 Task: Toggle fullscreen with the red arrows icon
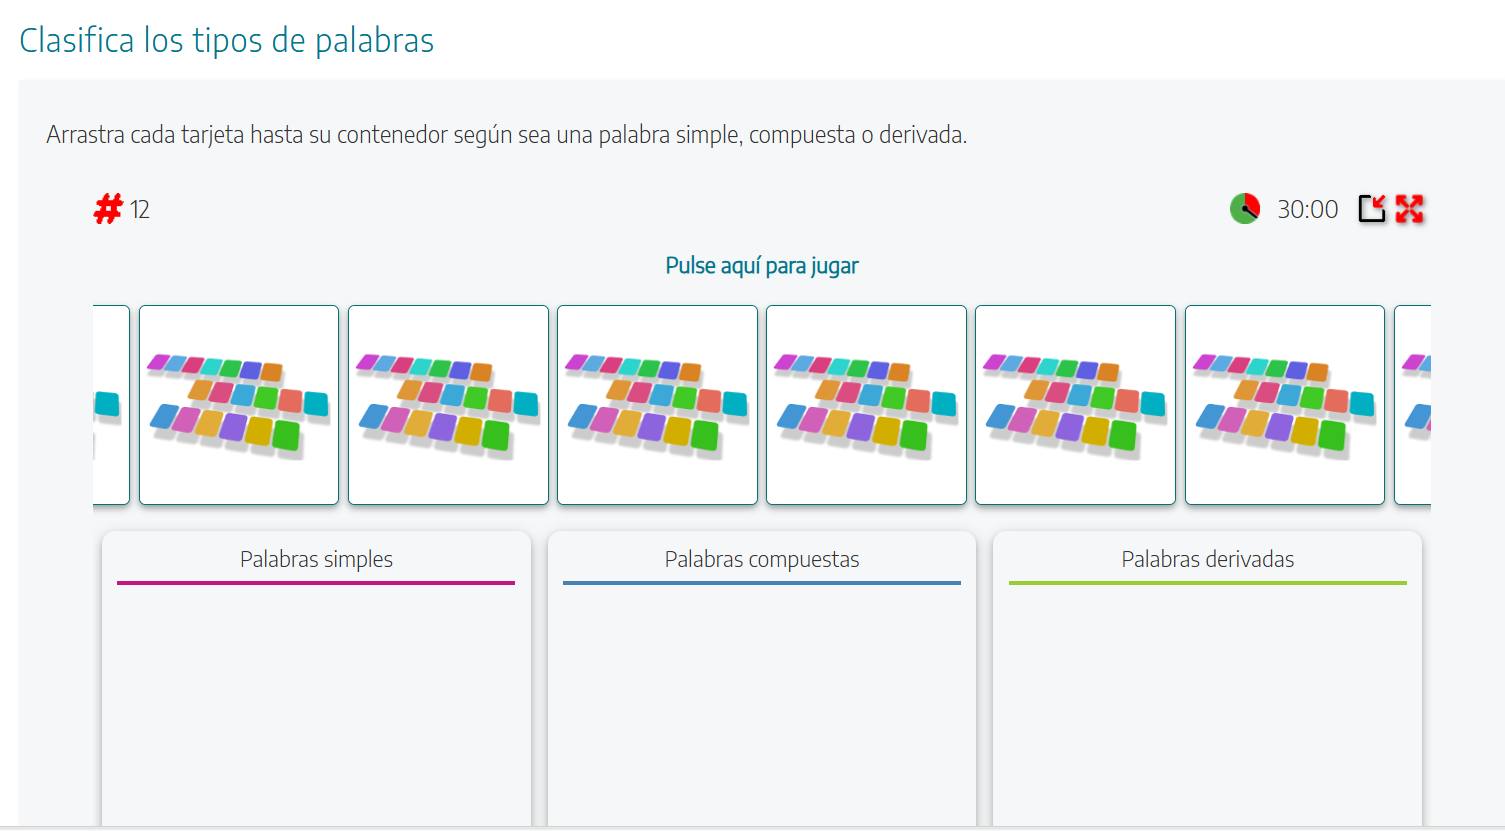(1409, 209)
